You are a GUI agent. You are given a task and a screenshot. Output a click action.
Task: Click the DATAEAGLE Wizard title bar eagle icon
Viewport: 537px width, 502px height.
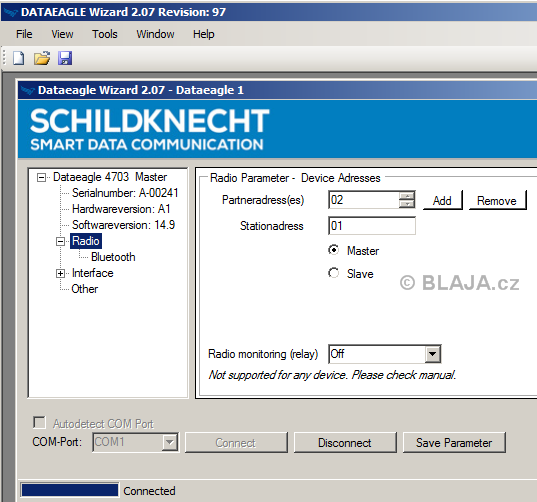[10, 12]
